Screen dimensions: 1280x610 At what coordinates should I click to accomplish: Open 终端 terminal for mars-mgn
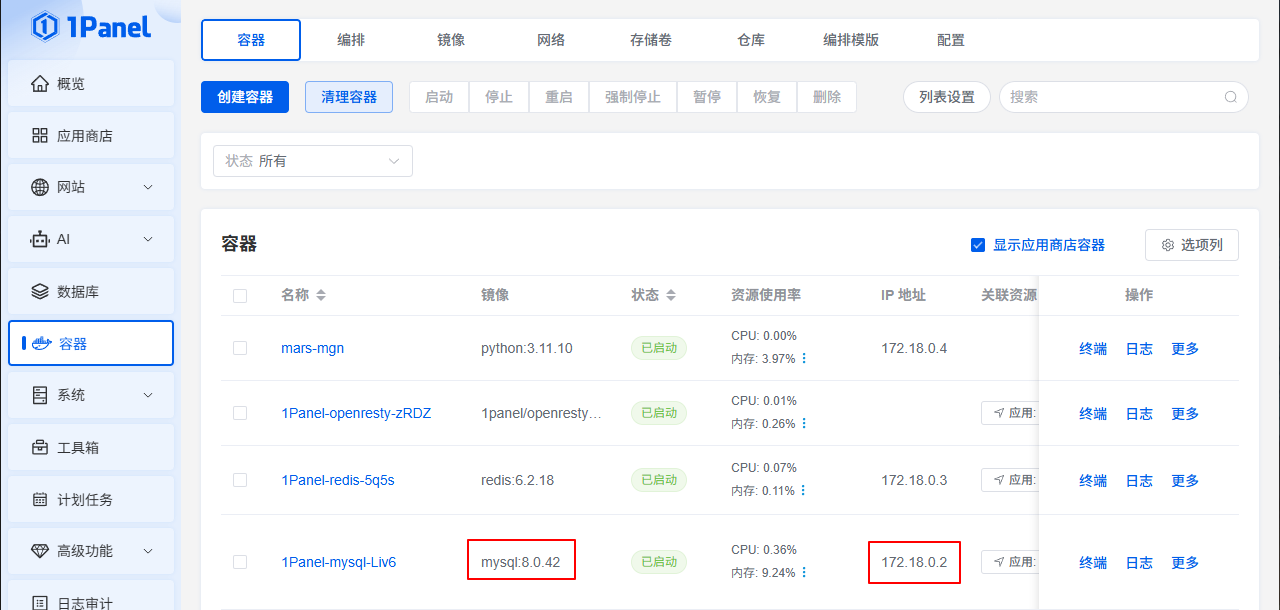1093,348
